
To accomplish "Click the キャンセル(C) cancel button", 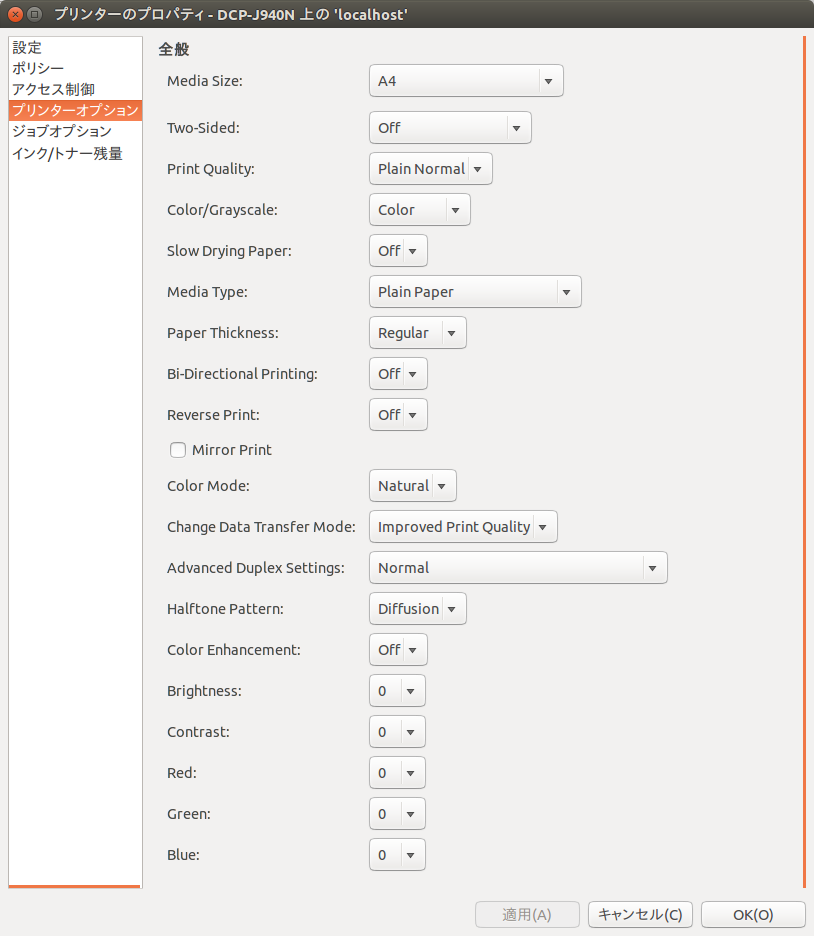I will (640, 915).
